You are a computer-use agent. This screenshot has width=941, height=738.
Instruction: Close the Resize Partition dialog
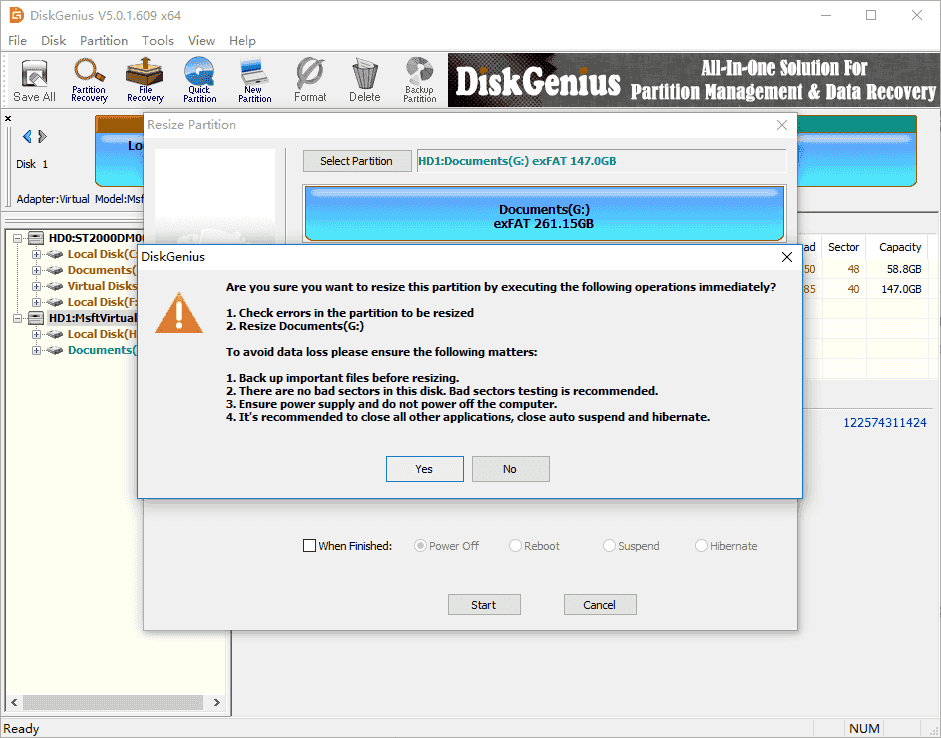781,125
